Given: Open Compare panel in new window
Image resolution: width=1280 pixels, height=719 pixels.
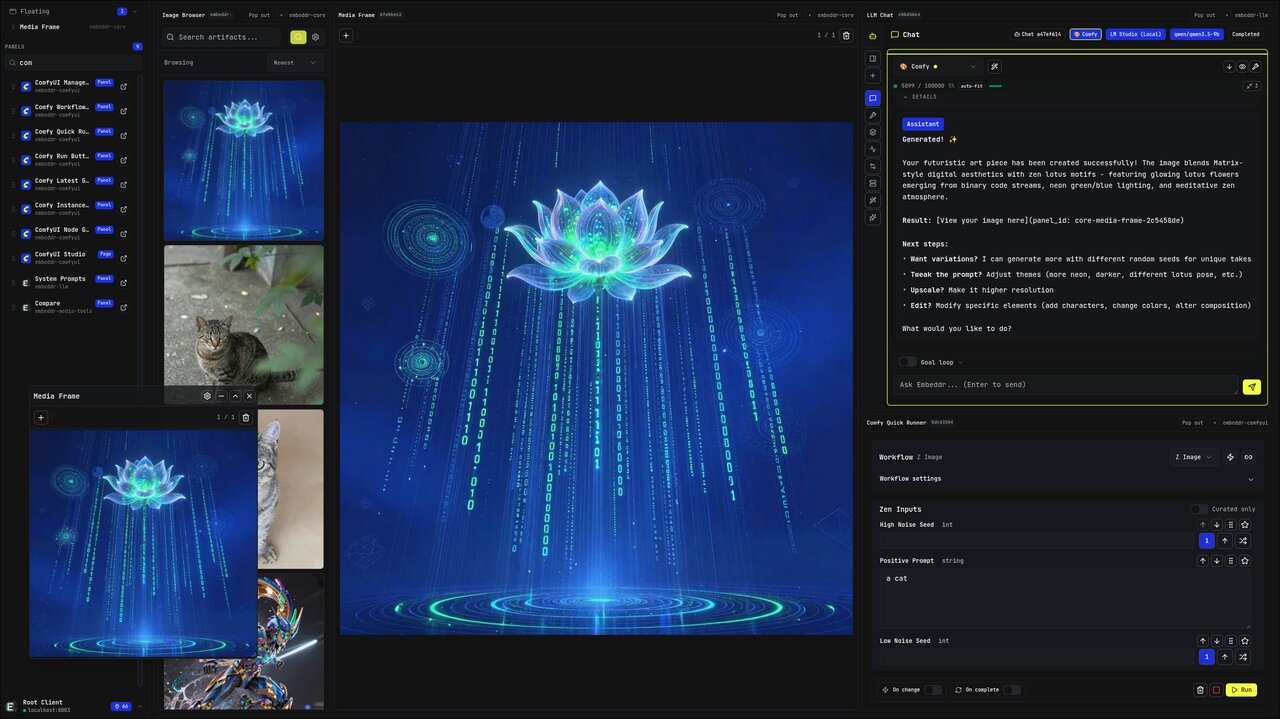Looking at the screenshot, I should click(124, 307).
